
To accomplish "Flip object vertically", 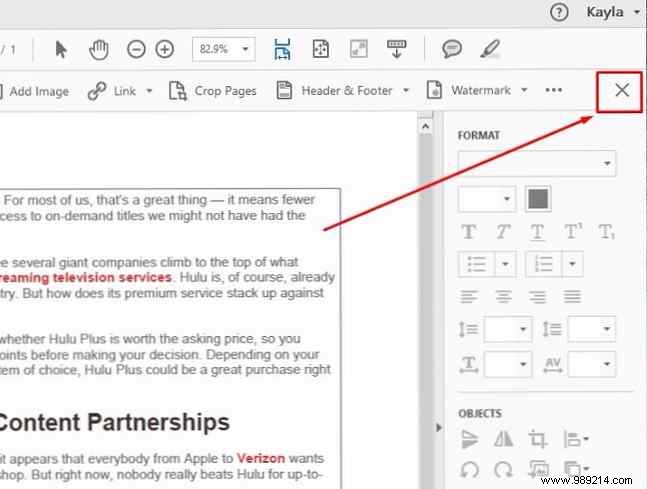I will pyautogui.click(x=470, y=439).
